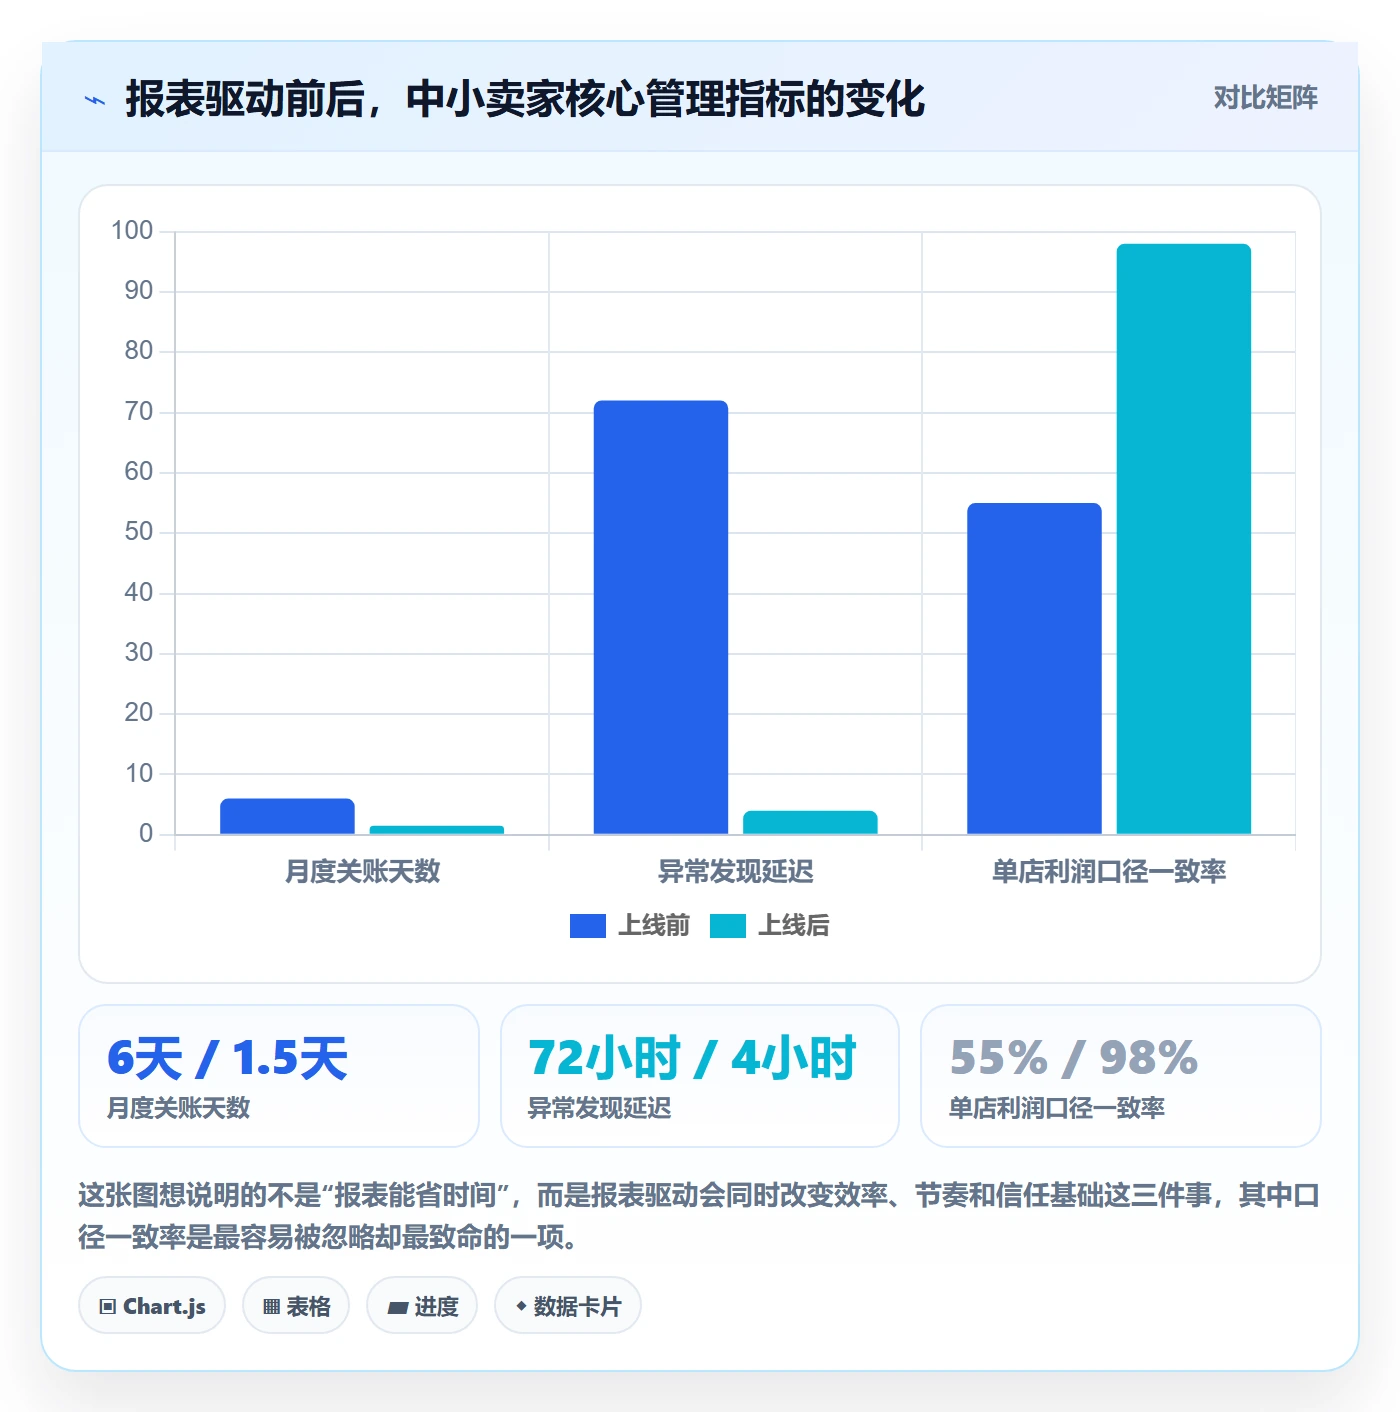Click the y-axis value 100
Screen dimensions: 1400x1412
tap(132, 231)
